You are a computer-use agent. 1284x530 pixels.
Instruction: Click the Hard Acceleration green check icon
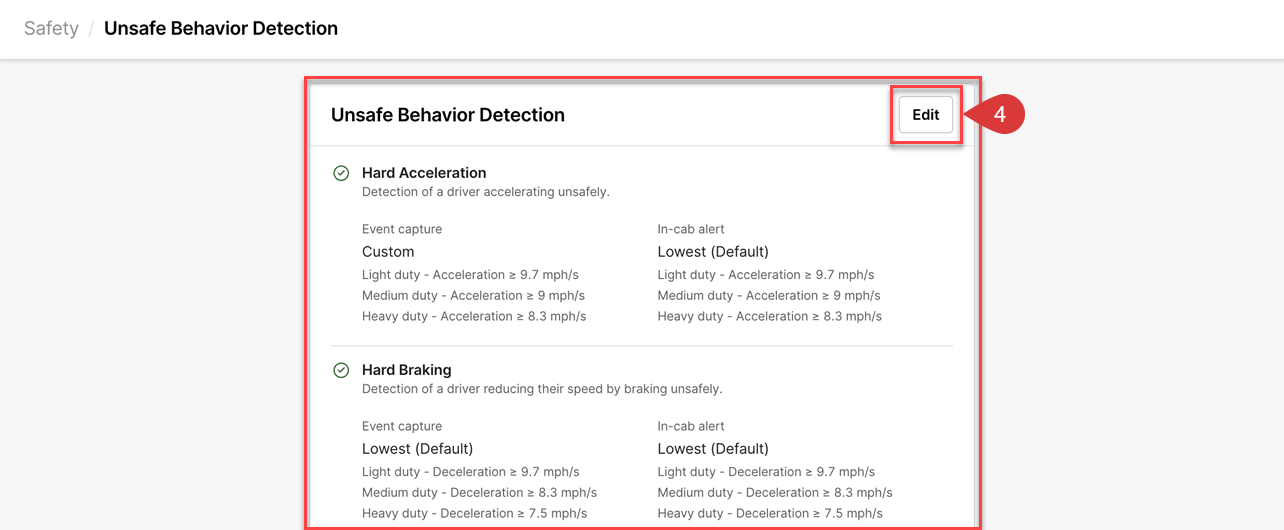[341, 173]
